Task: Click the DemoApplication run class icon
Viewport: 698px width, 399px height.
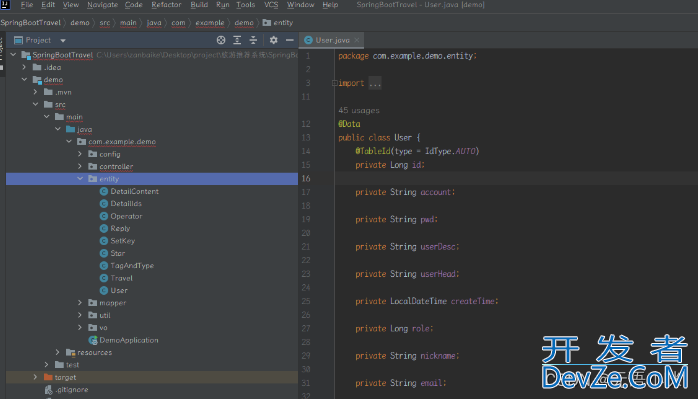Action: pyautogui.click(x=93, y=340)
